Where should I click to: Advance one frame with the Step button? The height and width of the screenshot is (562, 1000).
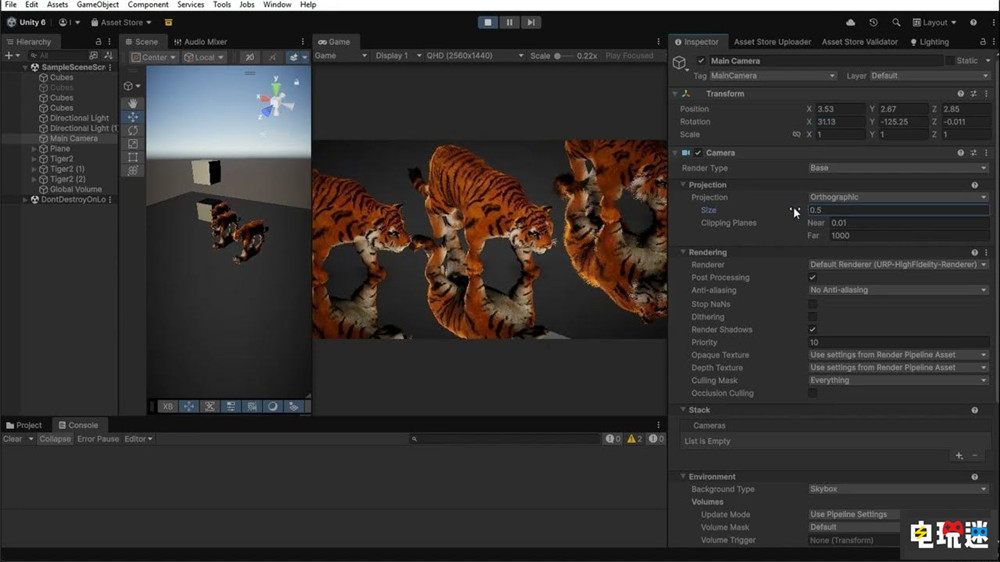pos(531,22)
